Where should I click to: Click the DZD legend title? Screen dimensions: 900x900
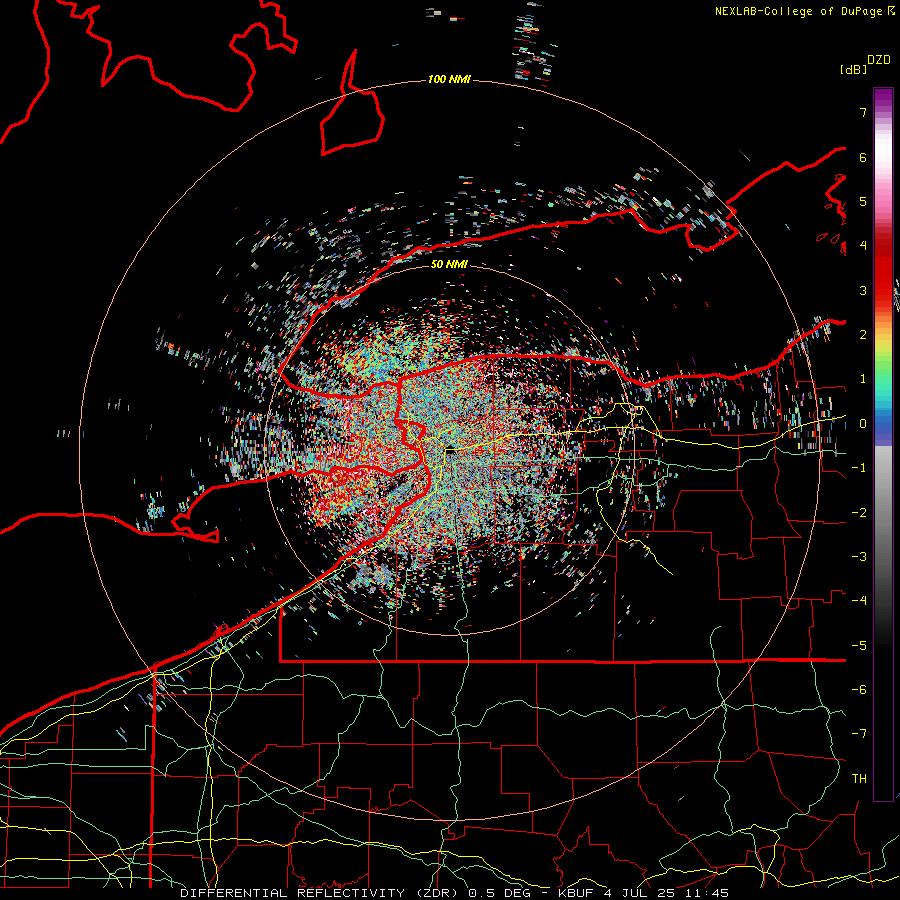pos(878,60)
